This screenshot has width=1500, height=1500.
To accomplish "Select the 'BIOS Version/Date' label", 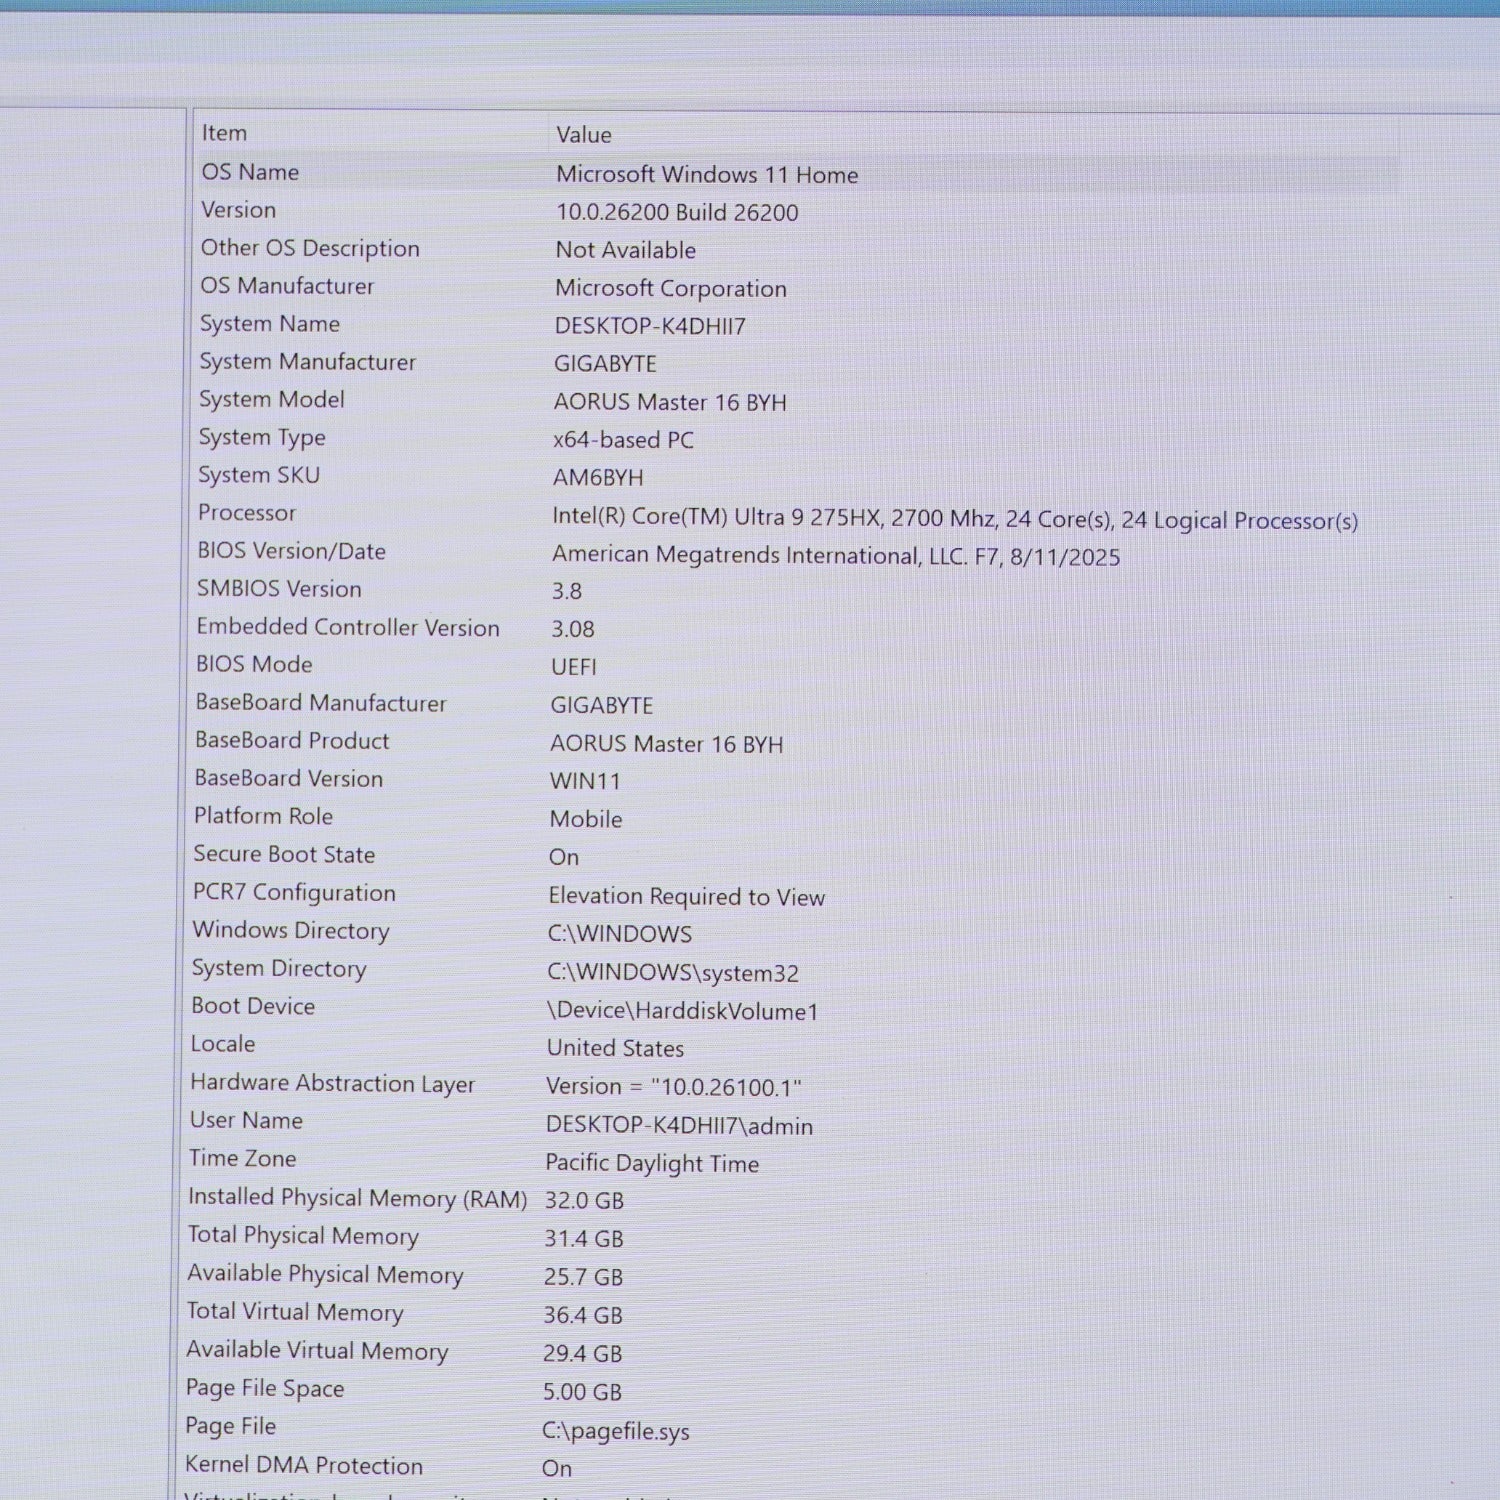I will (x=291, y=551).
